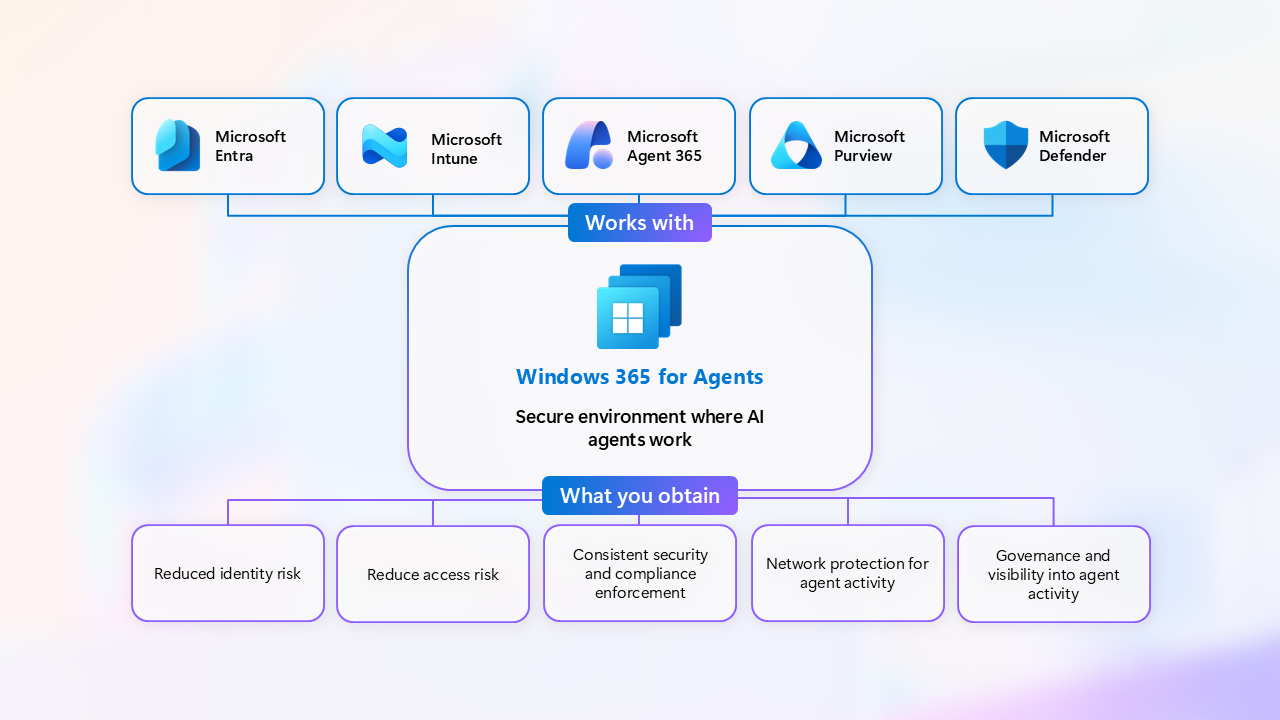Select the "Microsoft Defender" label text
The image size is (1280, 720).
(x=1074, y=146)
